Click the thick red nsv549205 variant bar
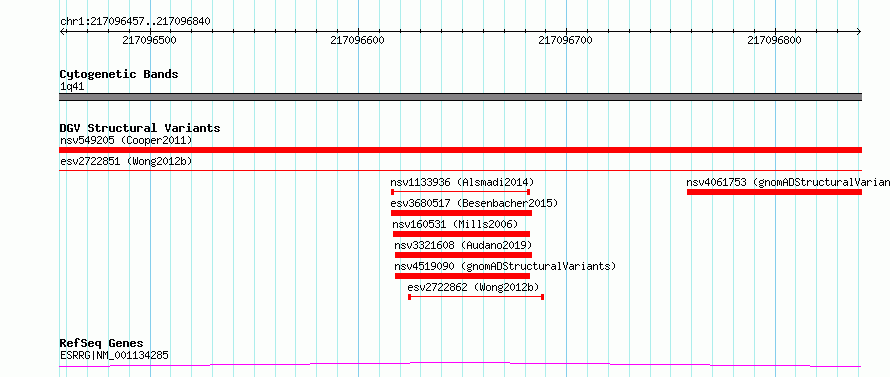The height and width of the screenshot is (377, 890). (460, 150)
